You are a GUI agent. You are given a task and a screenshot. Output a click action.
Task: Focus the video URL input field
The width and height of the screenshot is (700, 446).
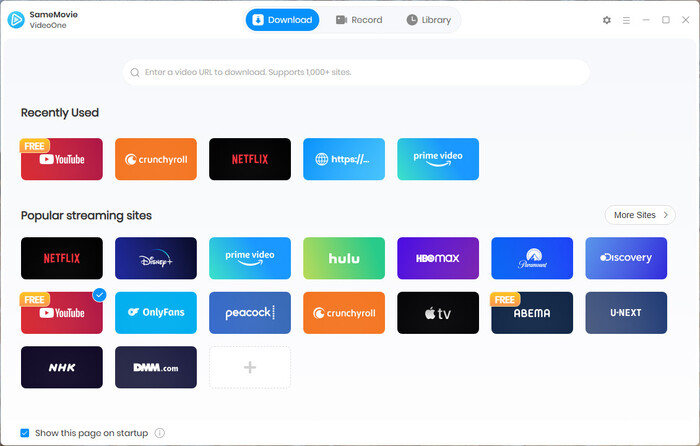click(x=356, y=72)
